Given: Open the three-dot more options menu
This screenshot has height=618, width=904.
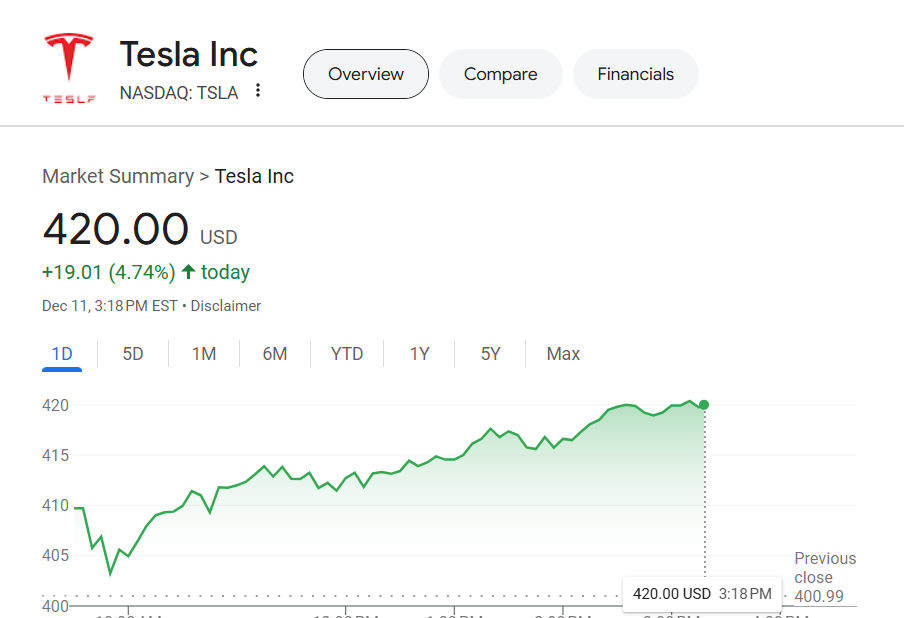Looking at the screenshot, I should click(258, 91).
